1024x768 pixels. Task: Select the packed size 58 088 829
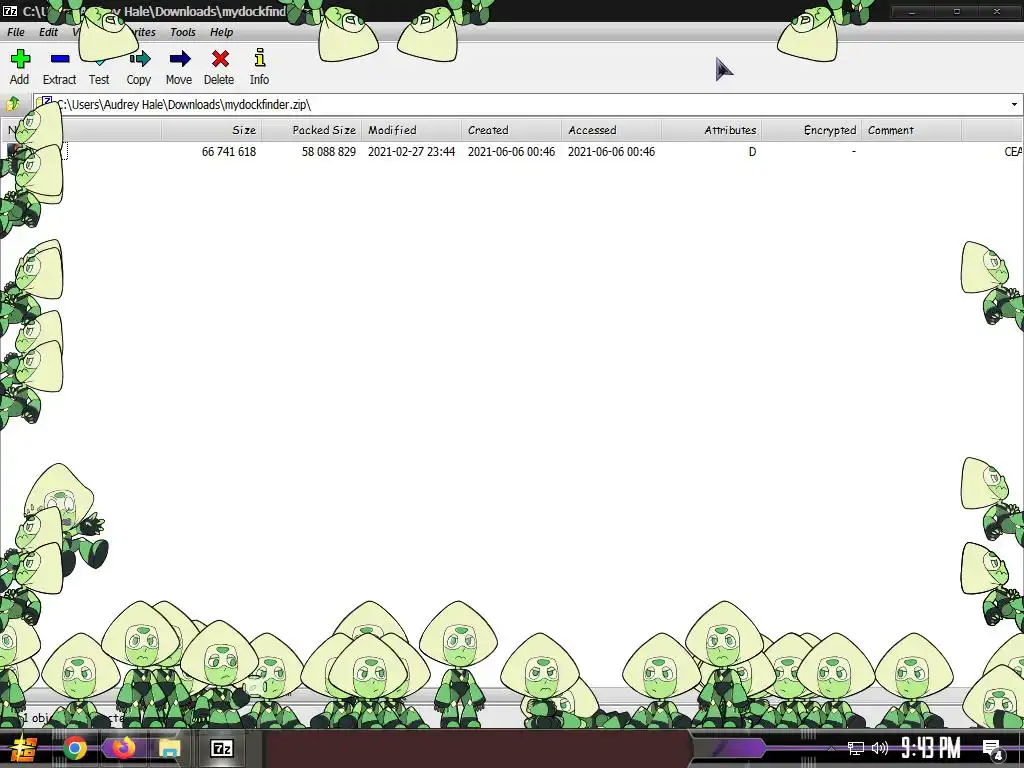pyautogui.click(x=328, y=152)
